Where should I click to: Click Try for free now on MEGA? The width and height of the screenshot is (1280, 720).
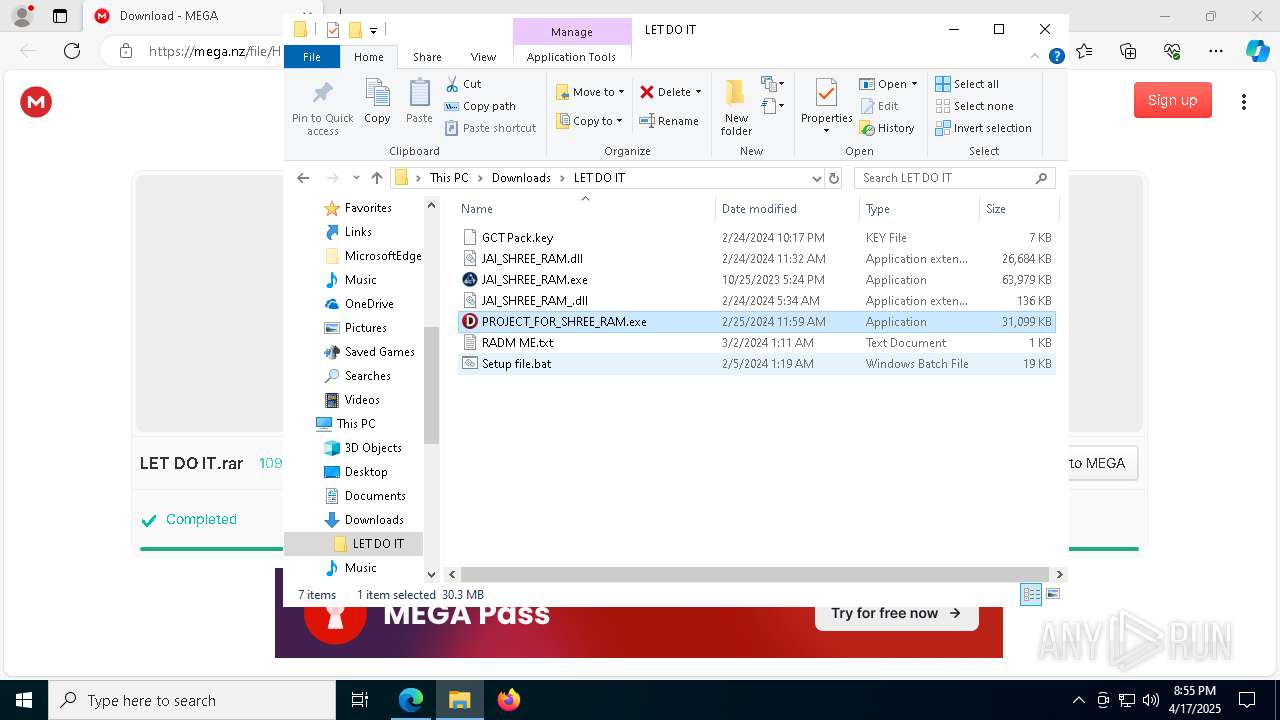point(896,613)
